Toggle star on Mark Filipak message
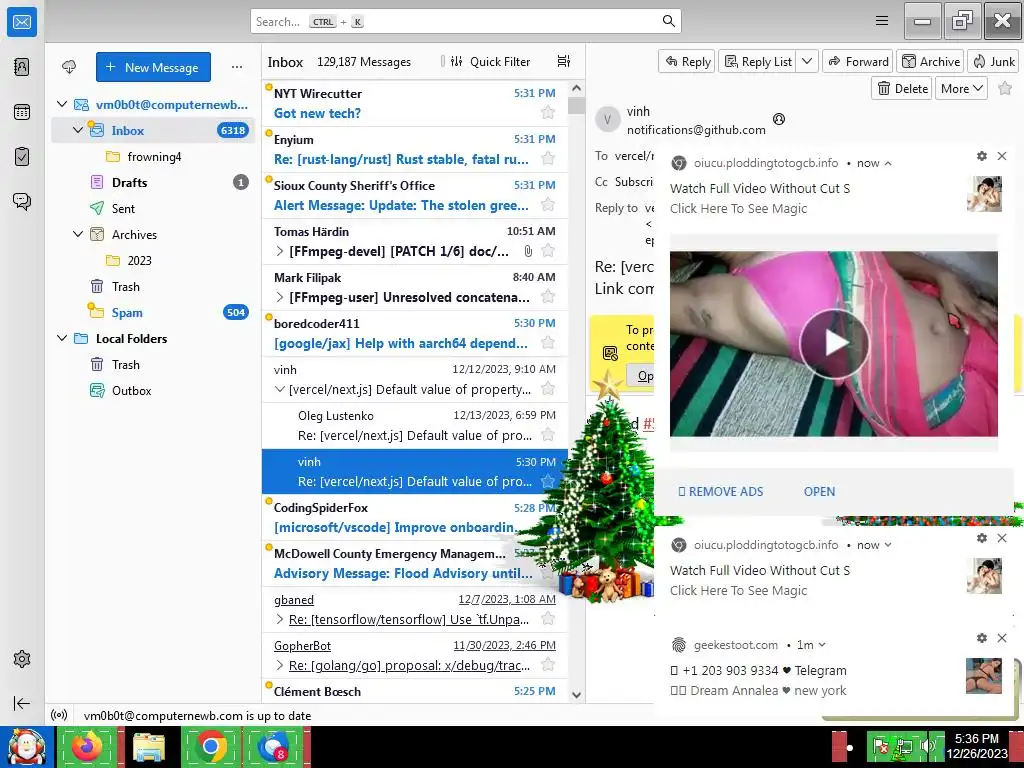 pos(548,297)
